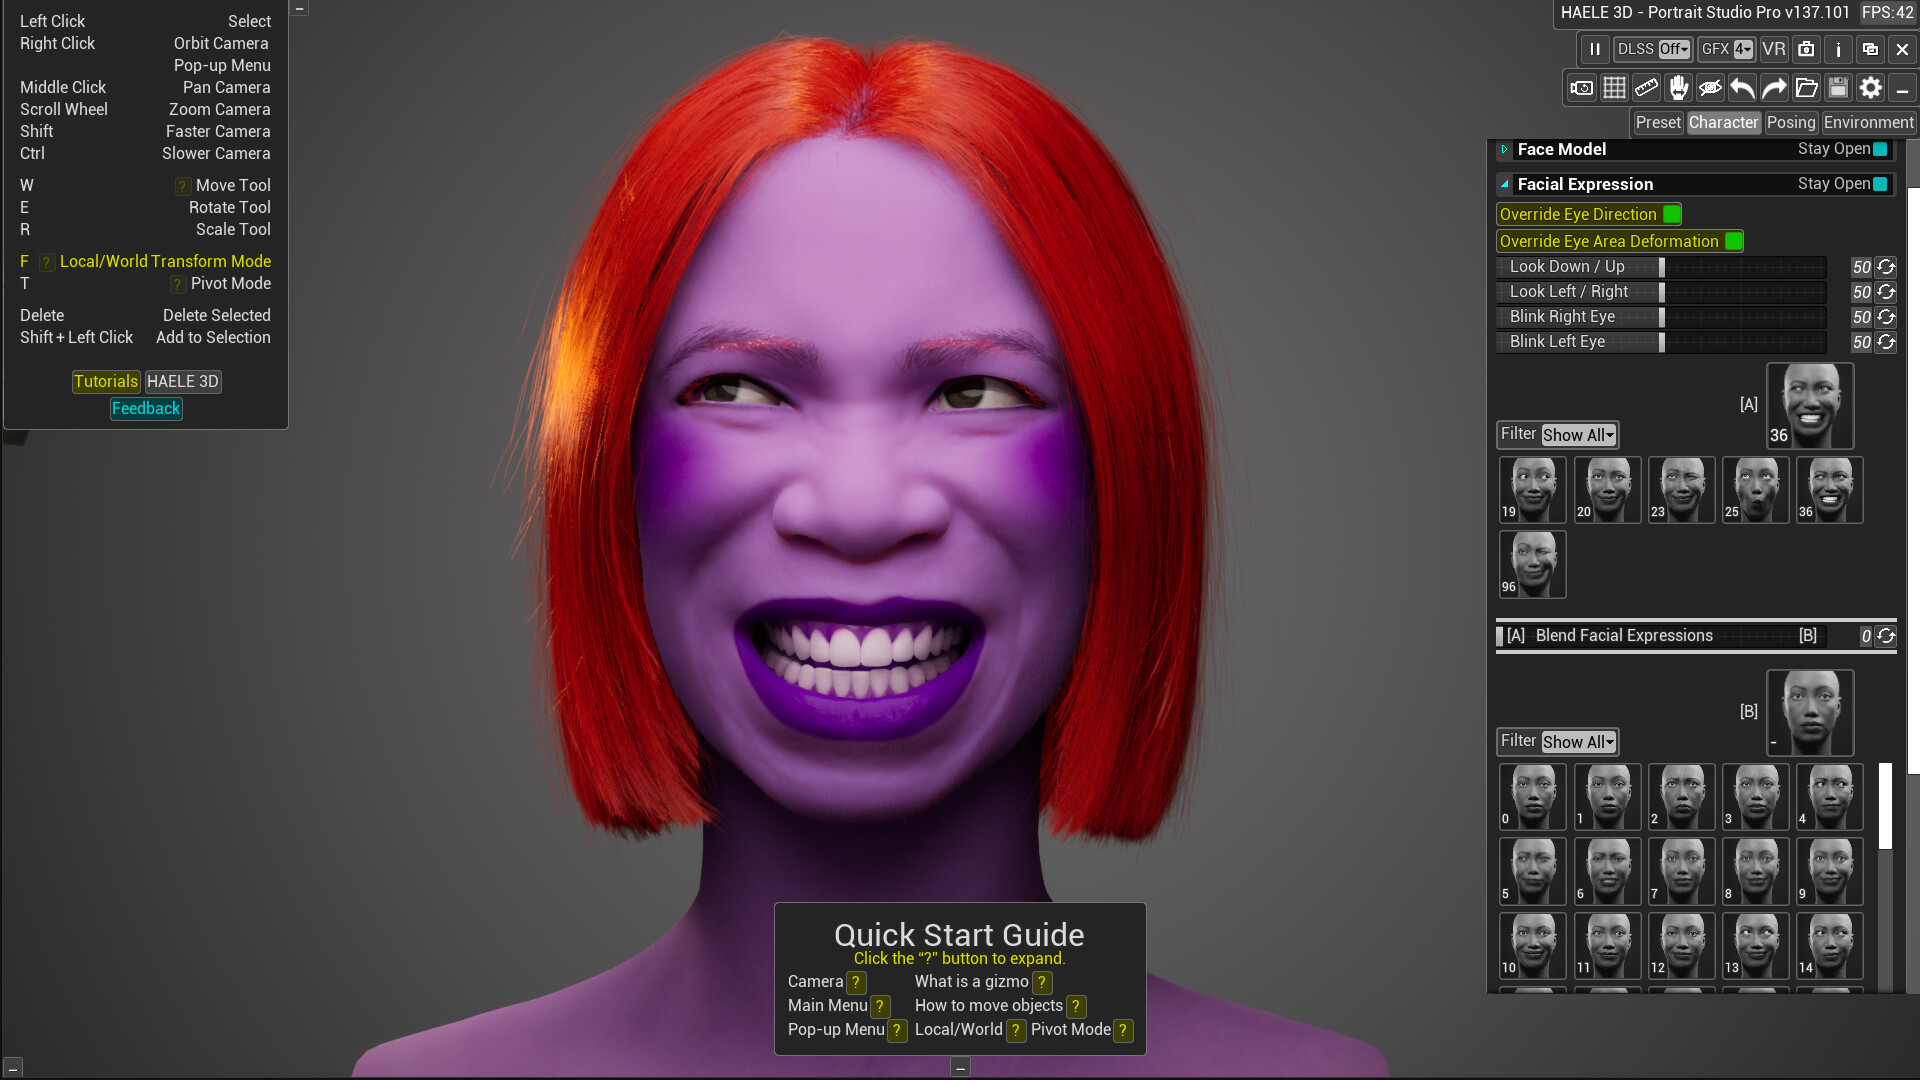Image resolution: width=1920 pixels, height=1080 pixels.
Task: Undo the last action
Action: click(1742, 88)
